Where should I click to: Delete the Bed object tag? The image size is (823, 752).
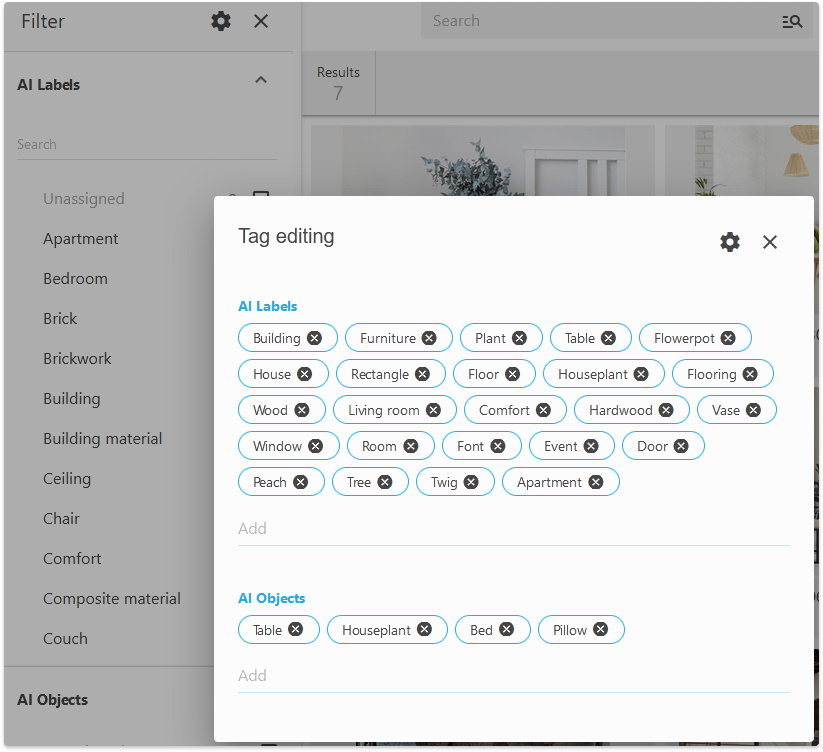tap(506, 629)
